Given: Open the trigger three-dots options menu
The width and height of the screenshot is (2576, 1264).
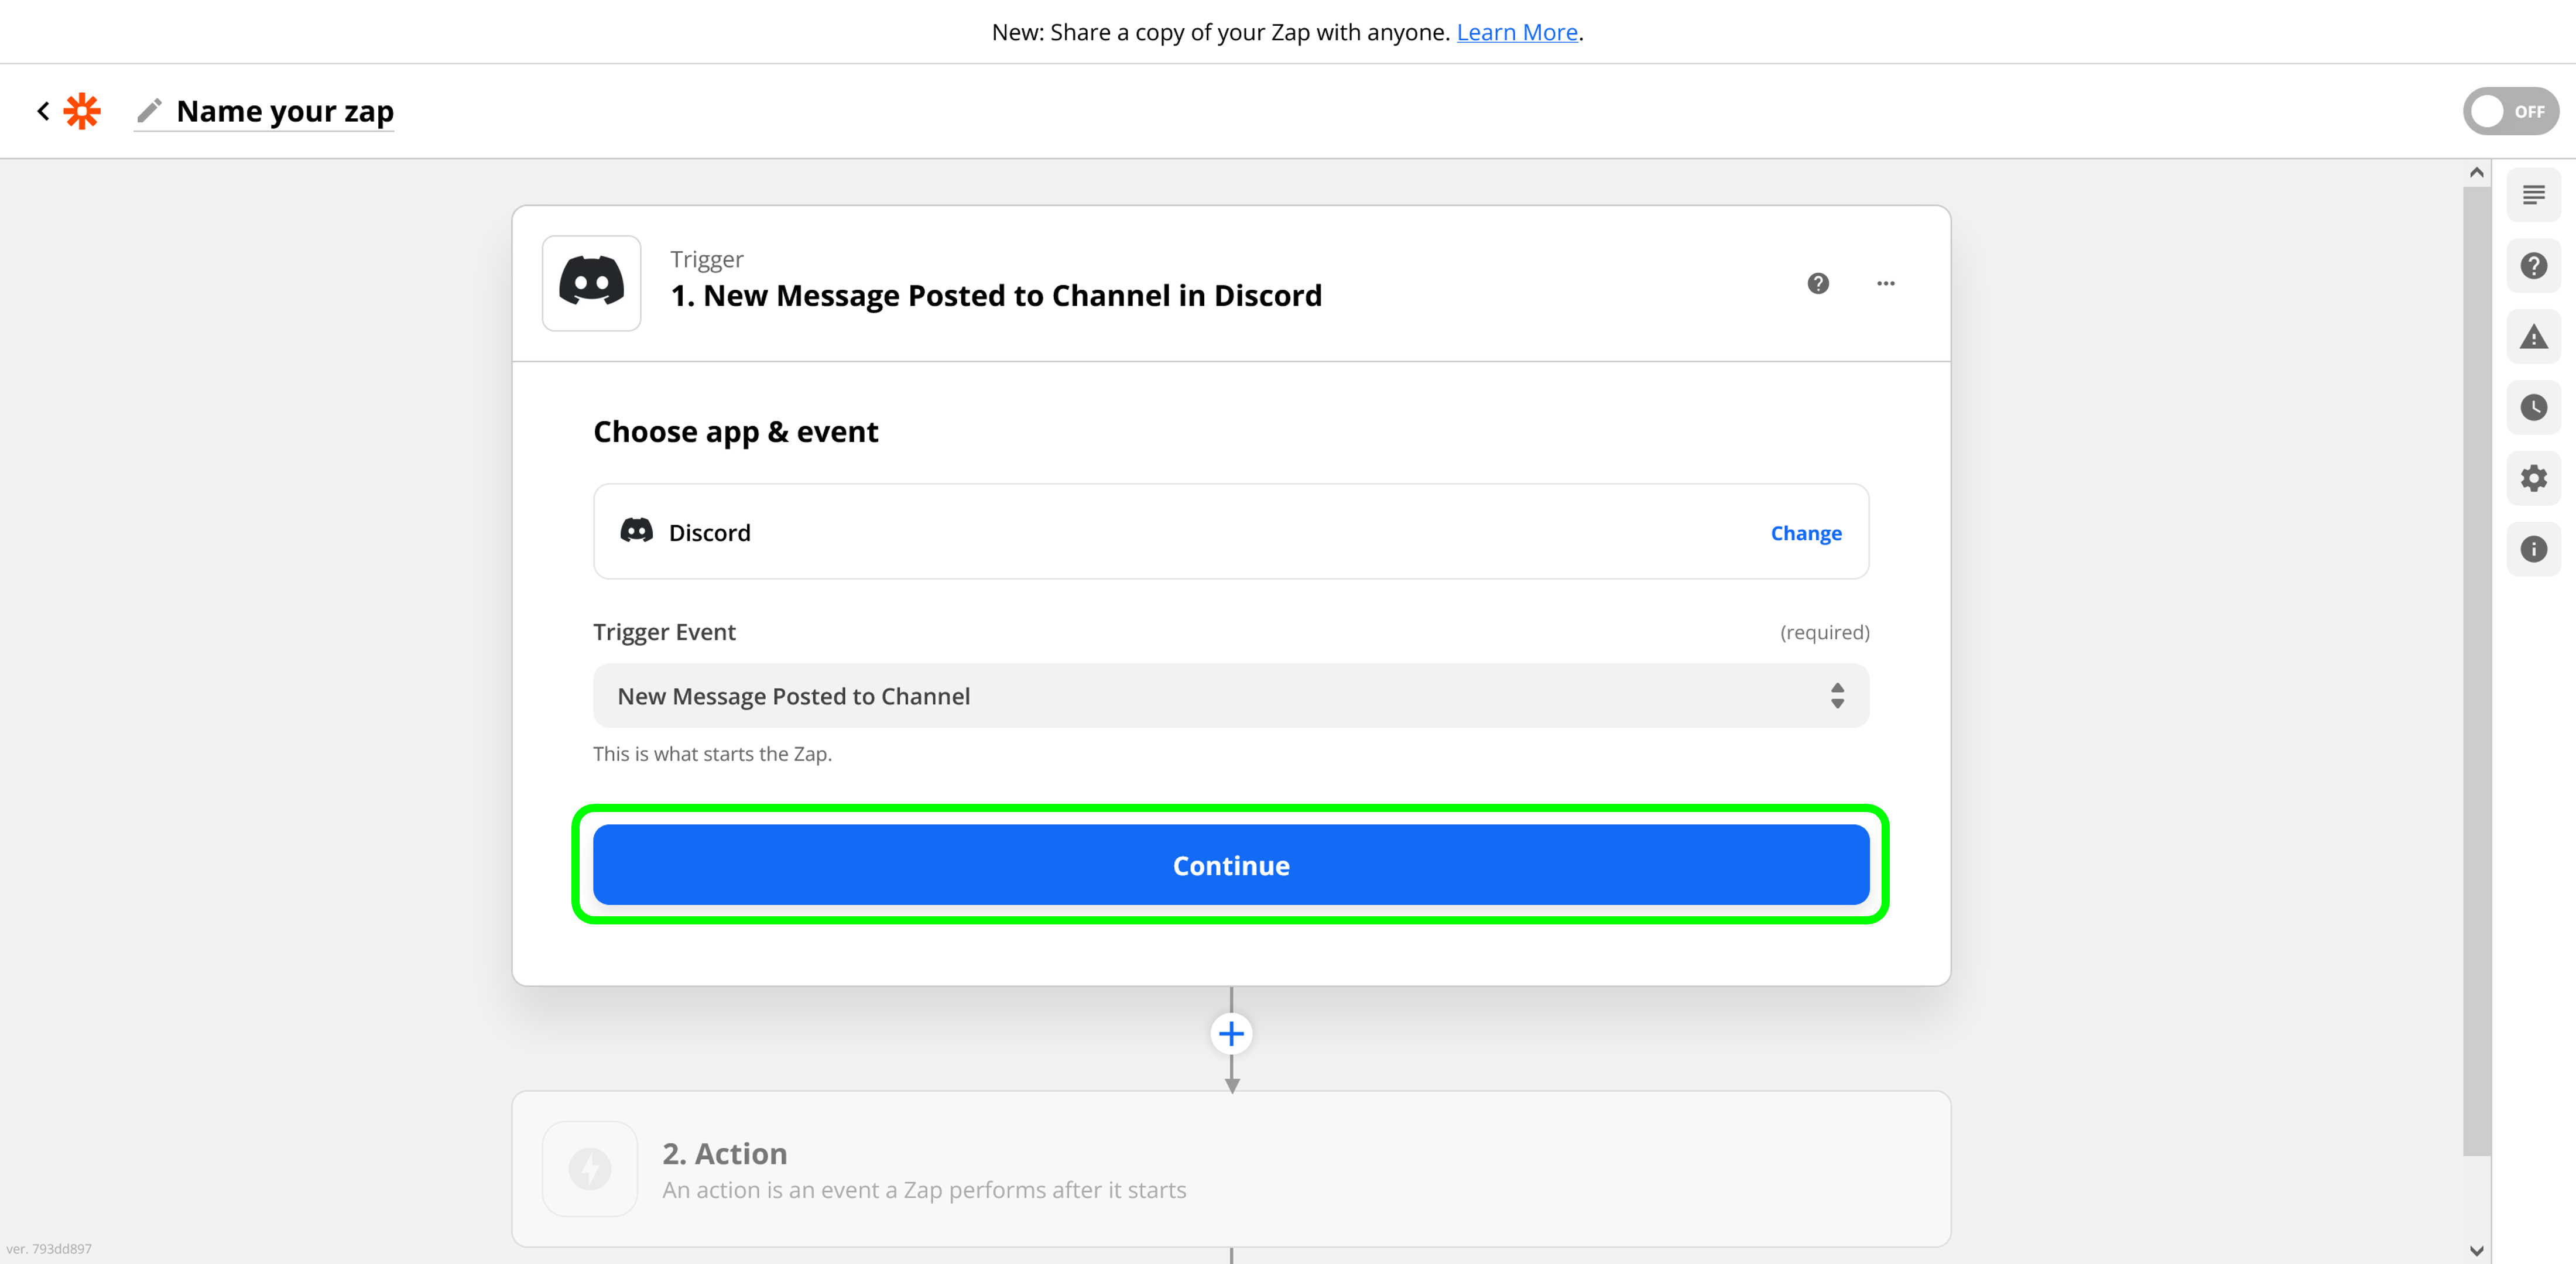Looking at the screenshot, I should [x=1885, y=284].
